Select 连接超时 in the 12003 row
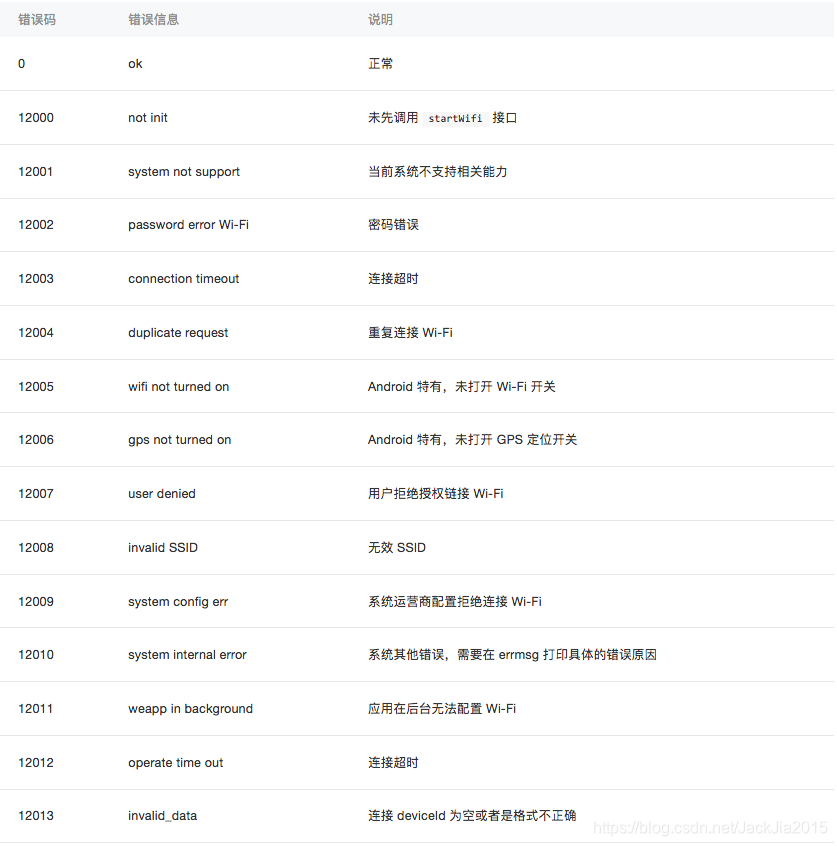 point(393,278)
